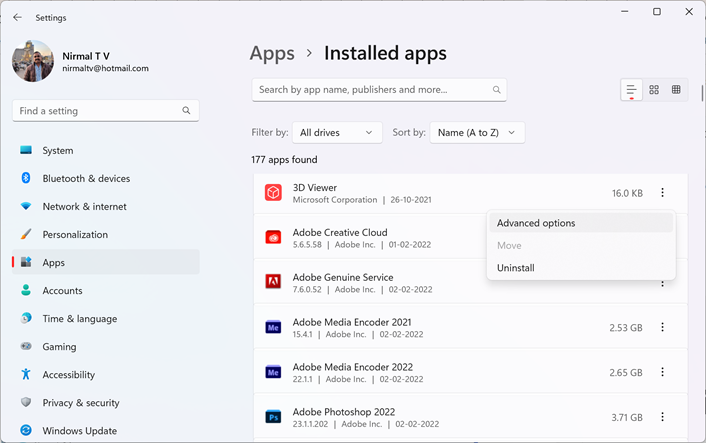Switch to grid view layout
706x443 pixels.
654,90
